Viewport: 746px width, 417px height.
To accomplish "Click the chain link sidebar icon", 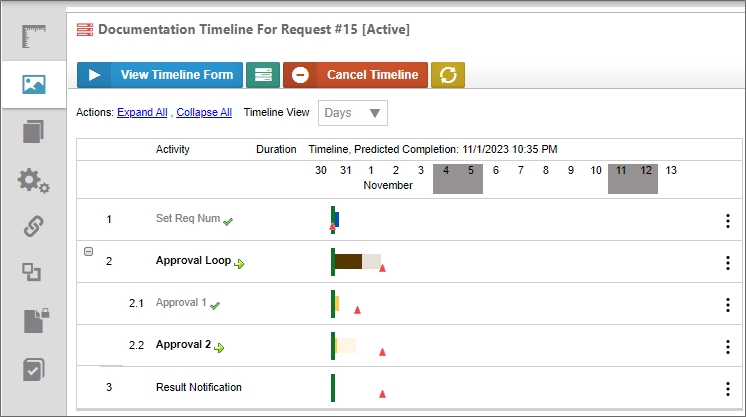I will click(x=34, y=226).
